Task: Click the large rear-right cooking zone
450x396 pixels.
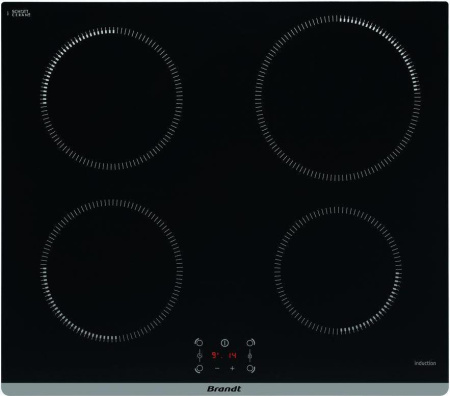Action: coord(338,98)
